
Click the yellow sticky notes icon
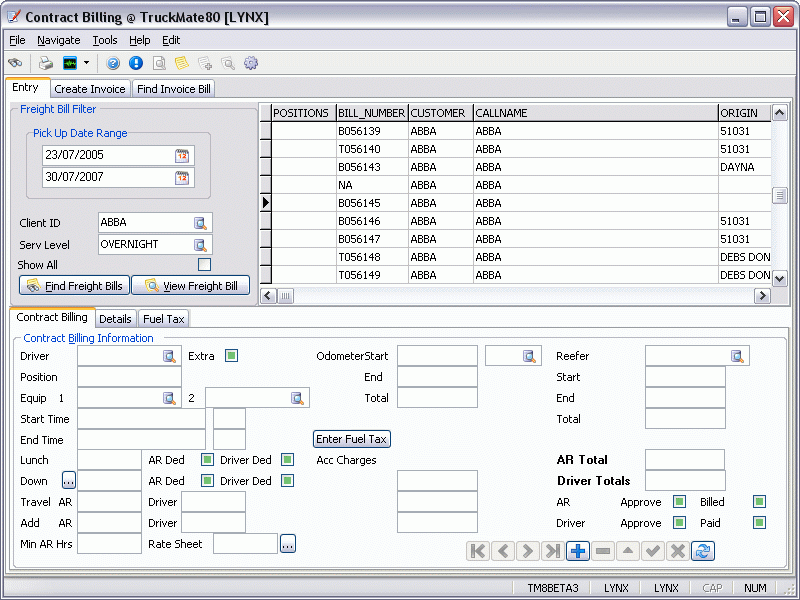182,63
